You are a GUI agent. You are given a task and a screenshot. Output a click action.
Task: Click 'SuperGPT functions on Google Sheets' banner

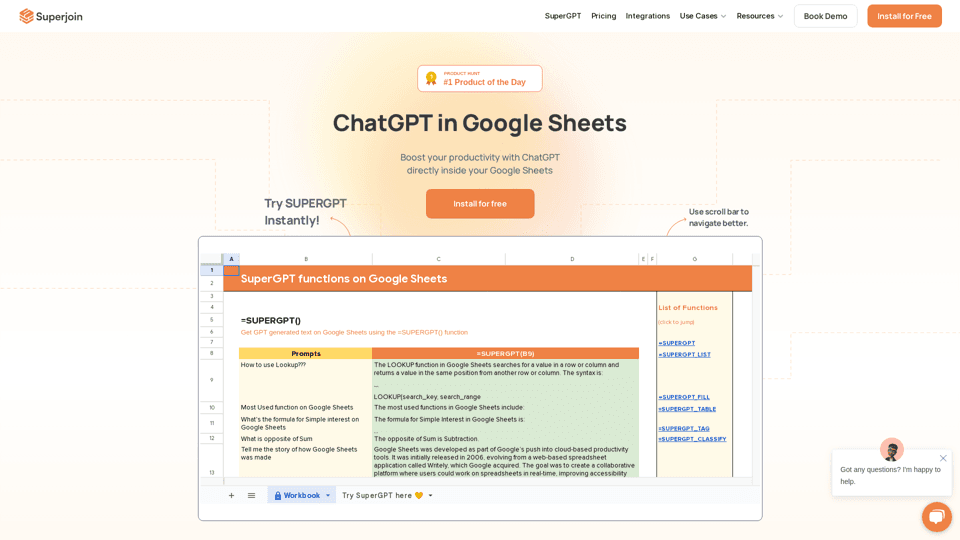pyautogui.click(x=487, y=279)
